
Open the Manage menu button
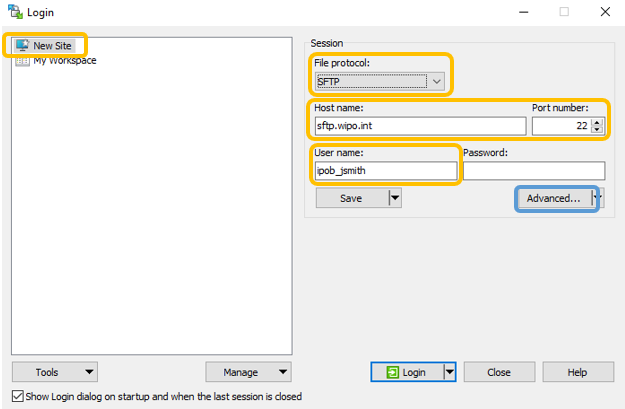[x=248, y=372]
